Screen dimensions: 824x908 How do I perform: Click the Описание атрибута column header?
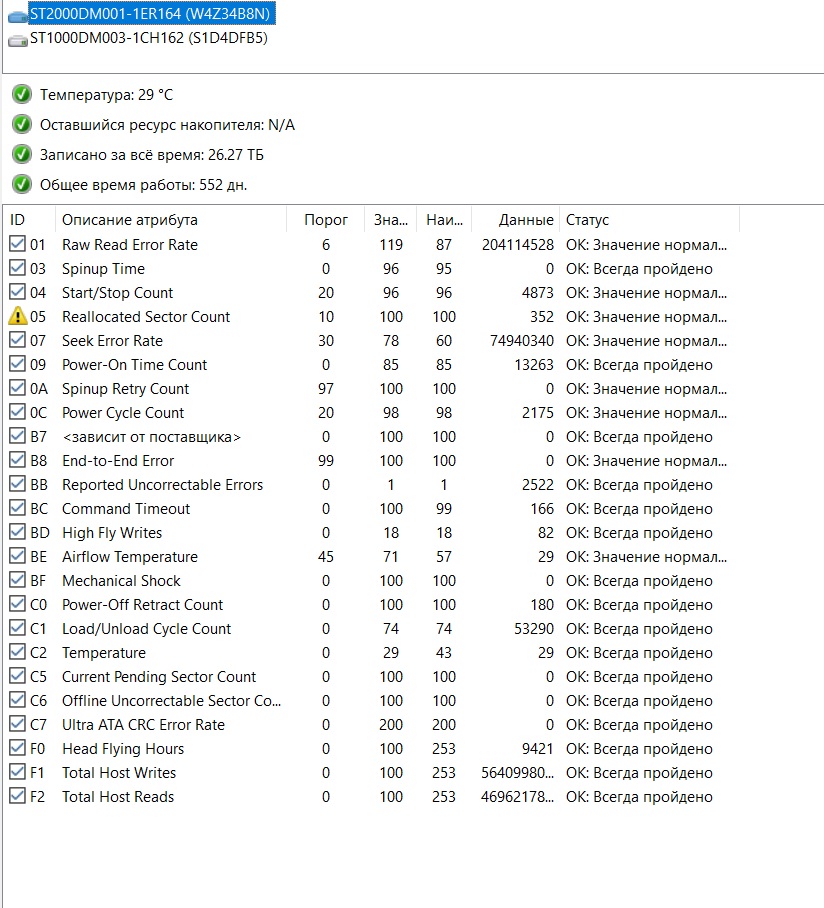coord(130,220)
